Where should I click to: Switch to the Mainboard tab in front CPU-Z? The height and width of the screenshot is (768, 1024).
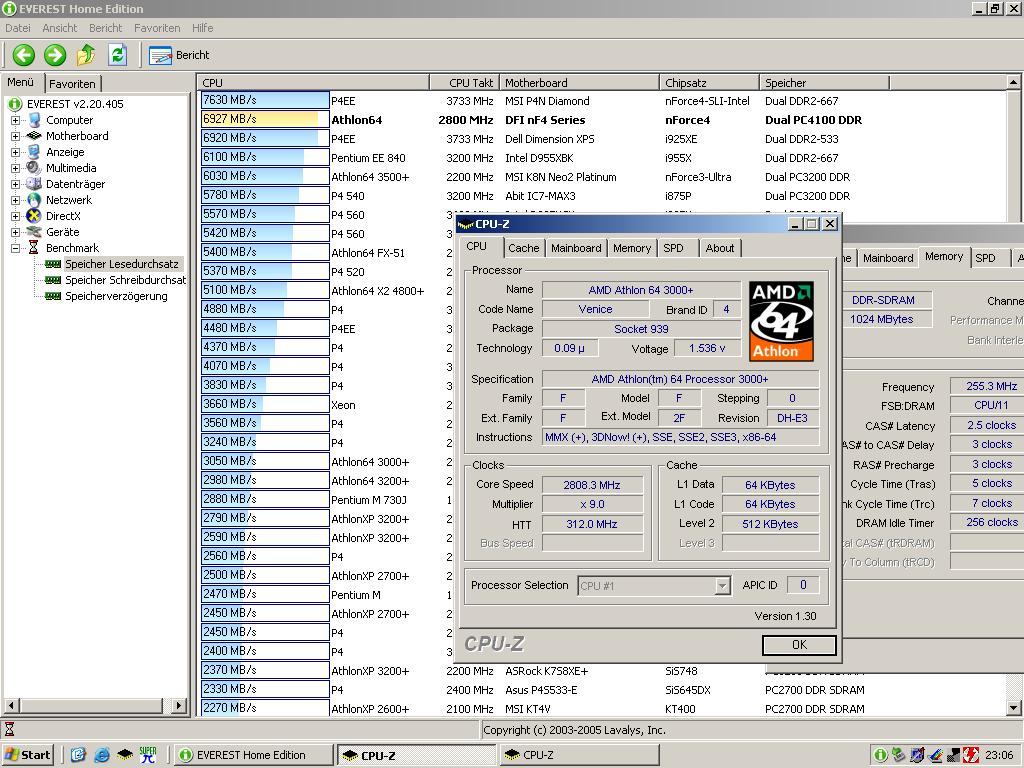(576, 248)
